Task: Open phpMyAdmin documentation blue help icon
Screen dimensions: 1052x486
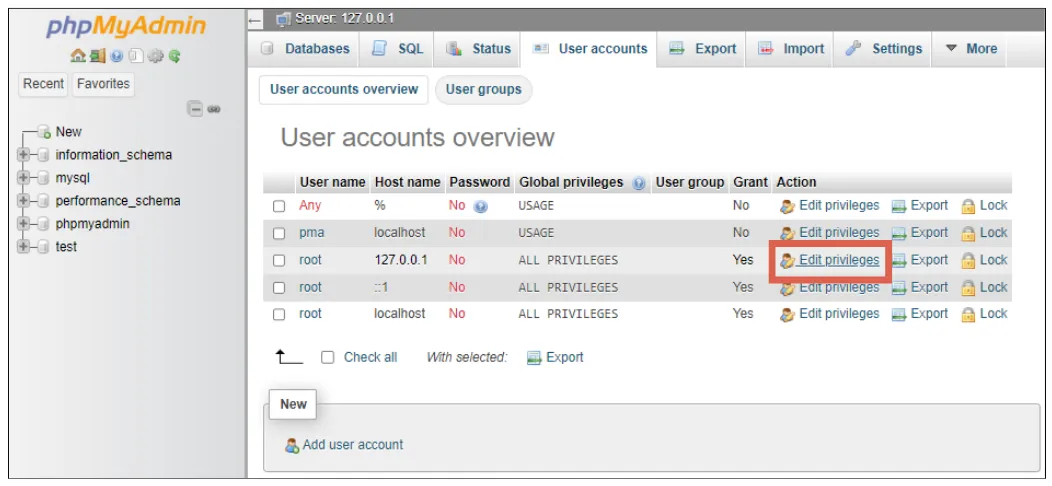Action: tap(117, 57)
